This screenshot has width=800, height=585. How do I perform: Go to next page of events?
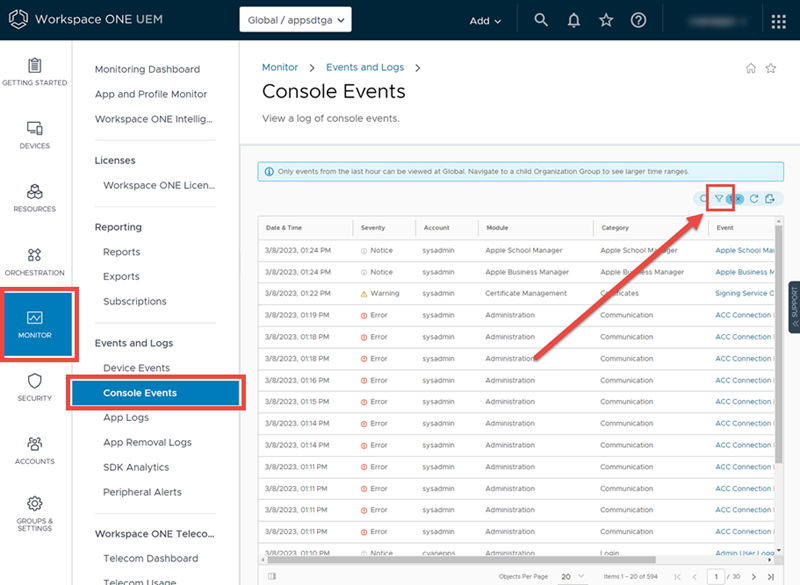pos(754,576)
